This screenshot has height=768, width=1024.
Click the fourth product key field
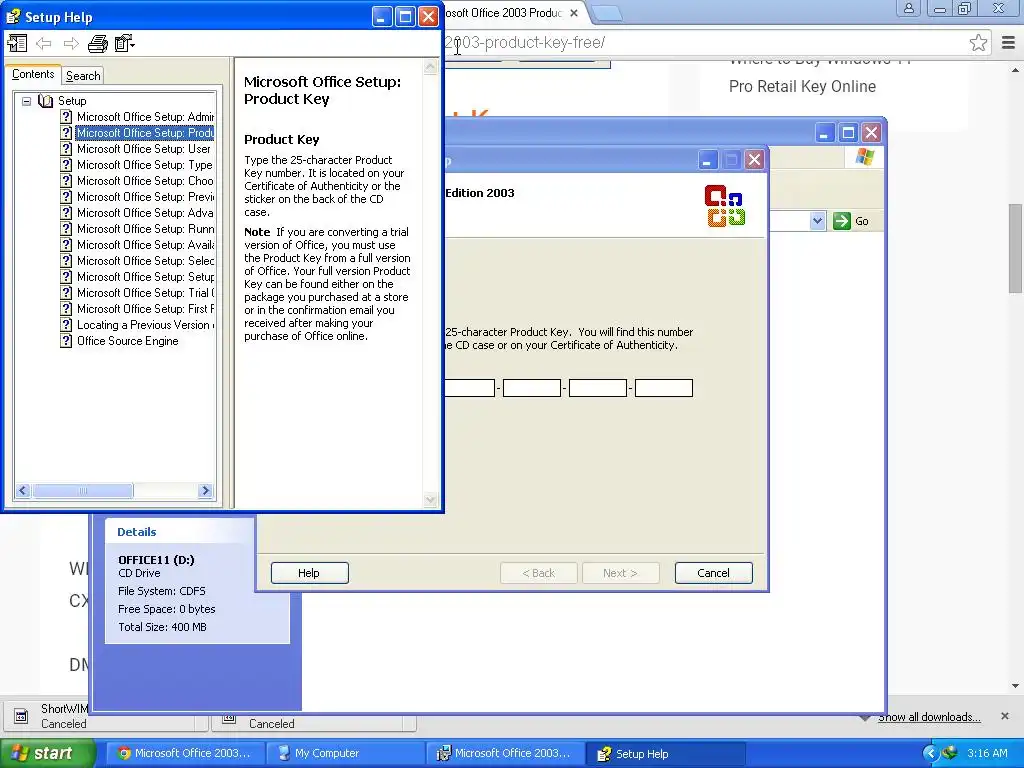pyautogui.click(x=598, y=388)
